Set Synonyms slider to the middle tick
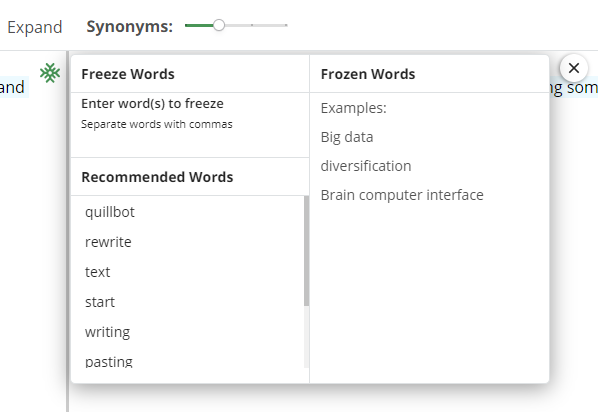Viewport: 598px width, 412px height. click(252, 26)
